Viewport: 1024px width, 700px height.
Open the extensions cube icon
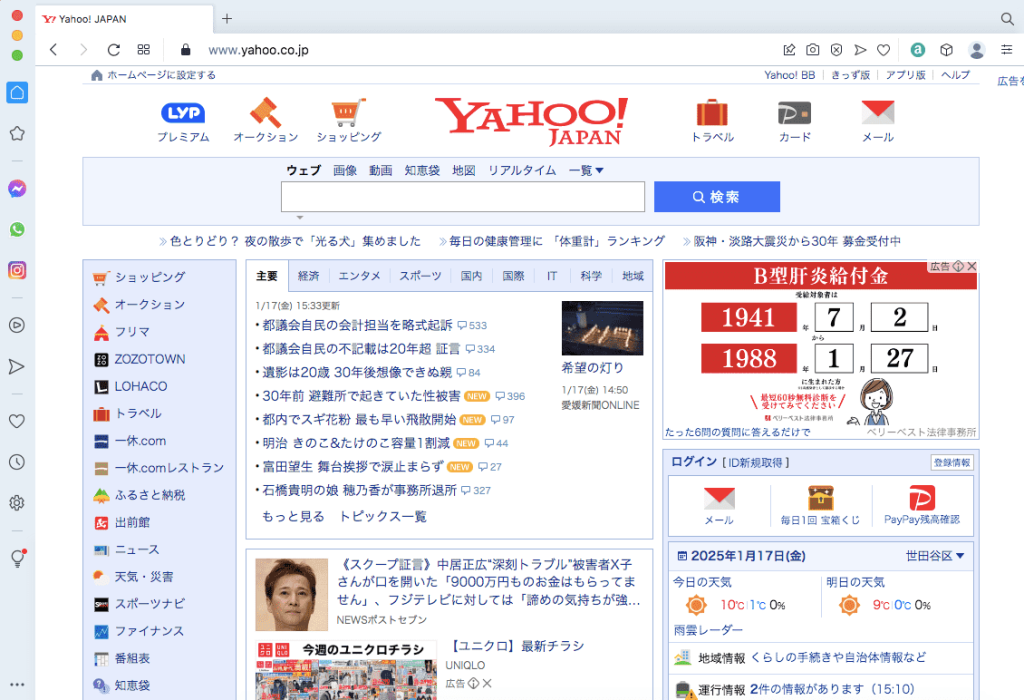946,50
